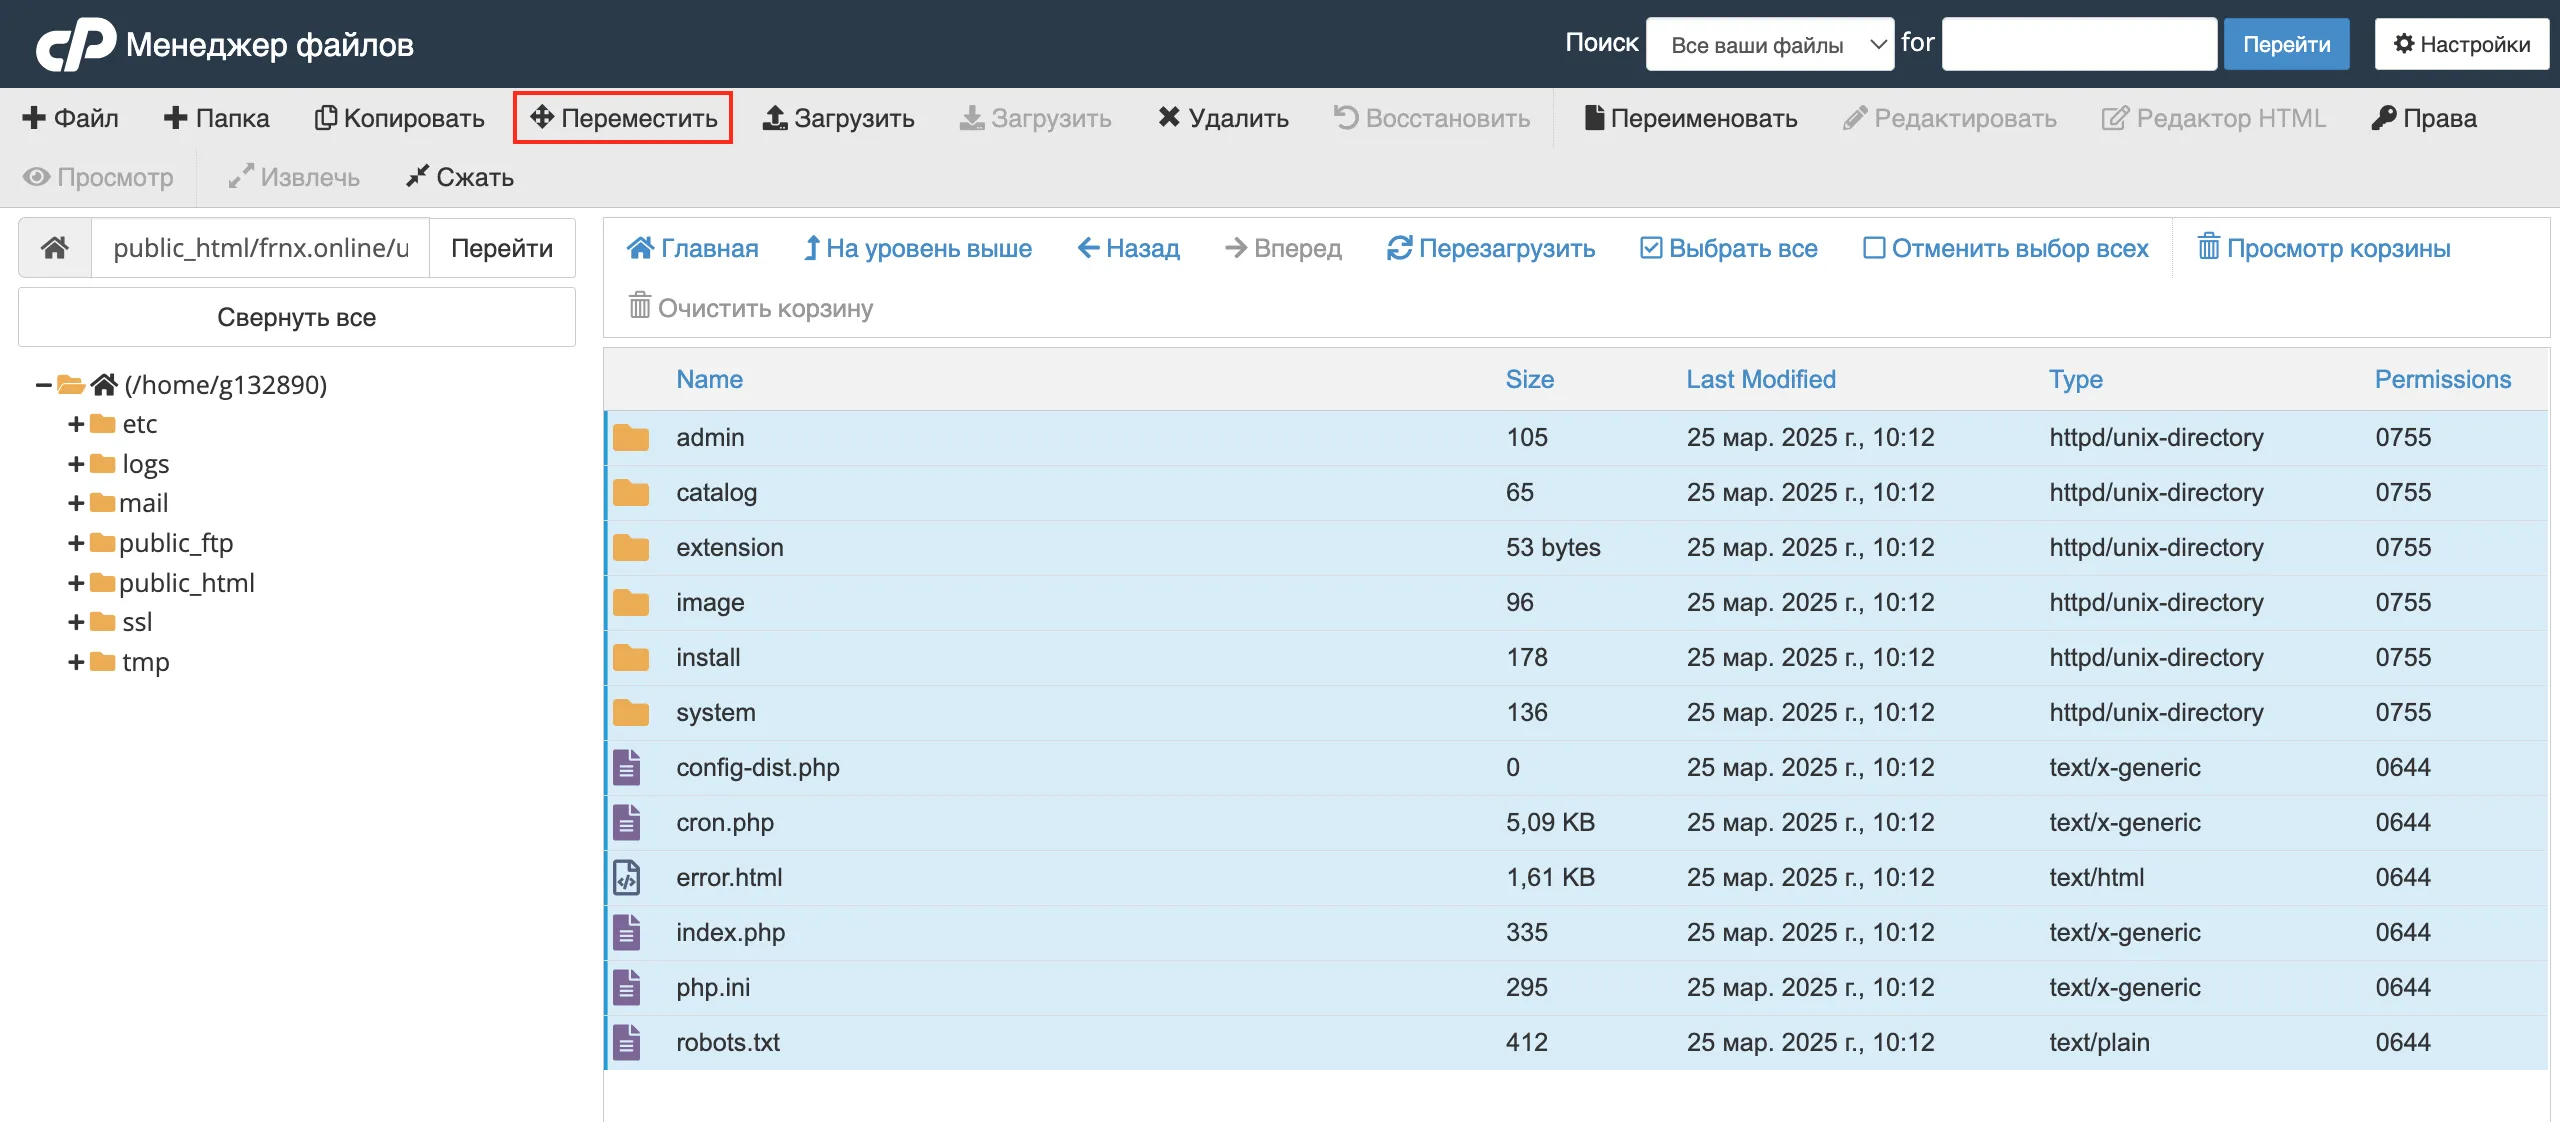Open permissions via Права
2560x1122 pixels.
click(2424, 118)
